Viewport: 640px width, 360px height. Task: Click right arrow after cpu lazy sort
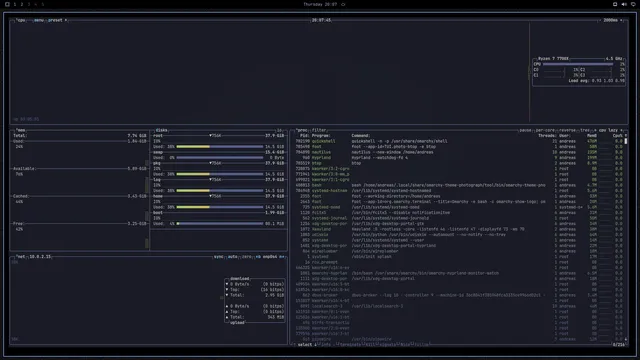(x=621, y=130)
